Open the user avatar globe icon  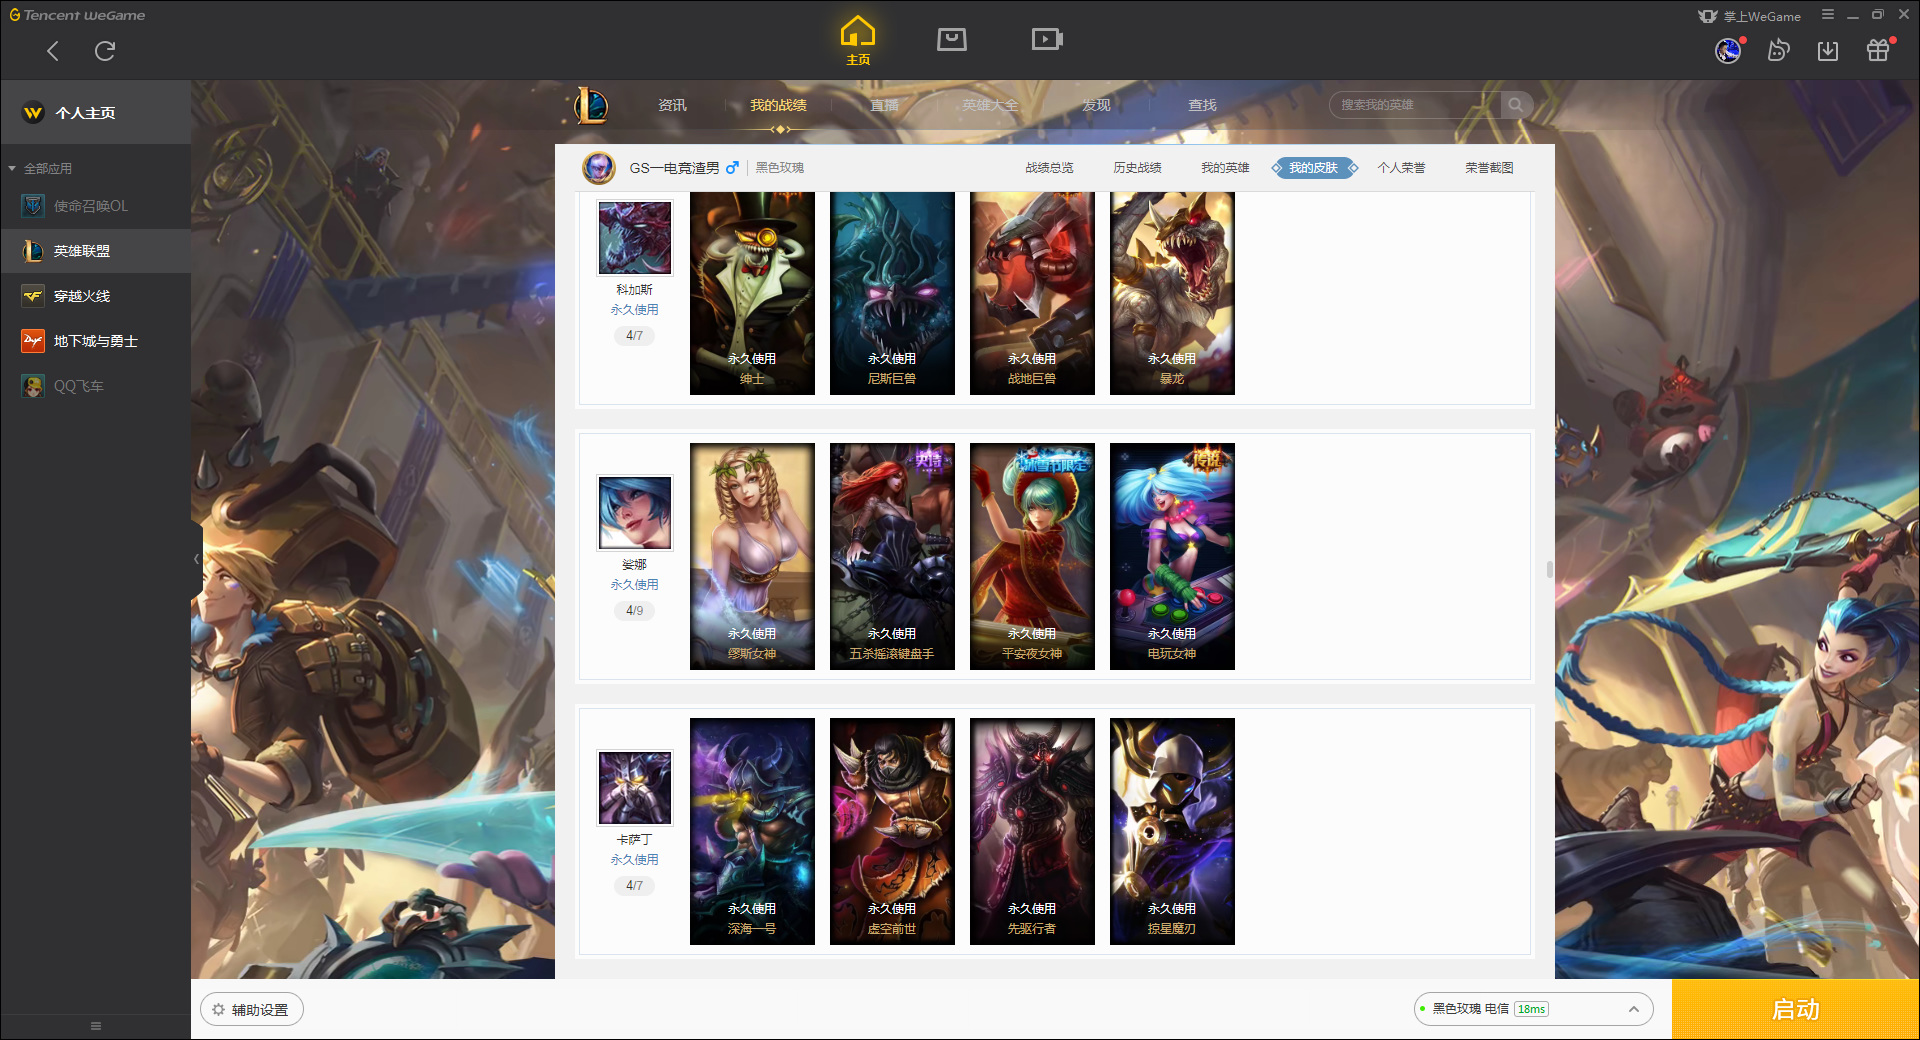(x=1728, y=50)
